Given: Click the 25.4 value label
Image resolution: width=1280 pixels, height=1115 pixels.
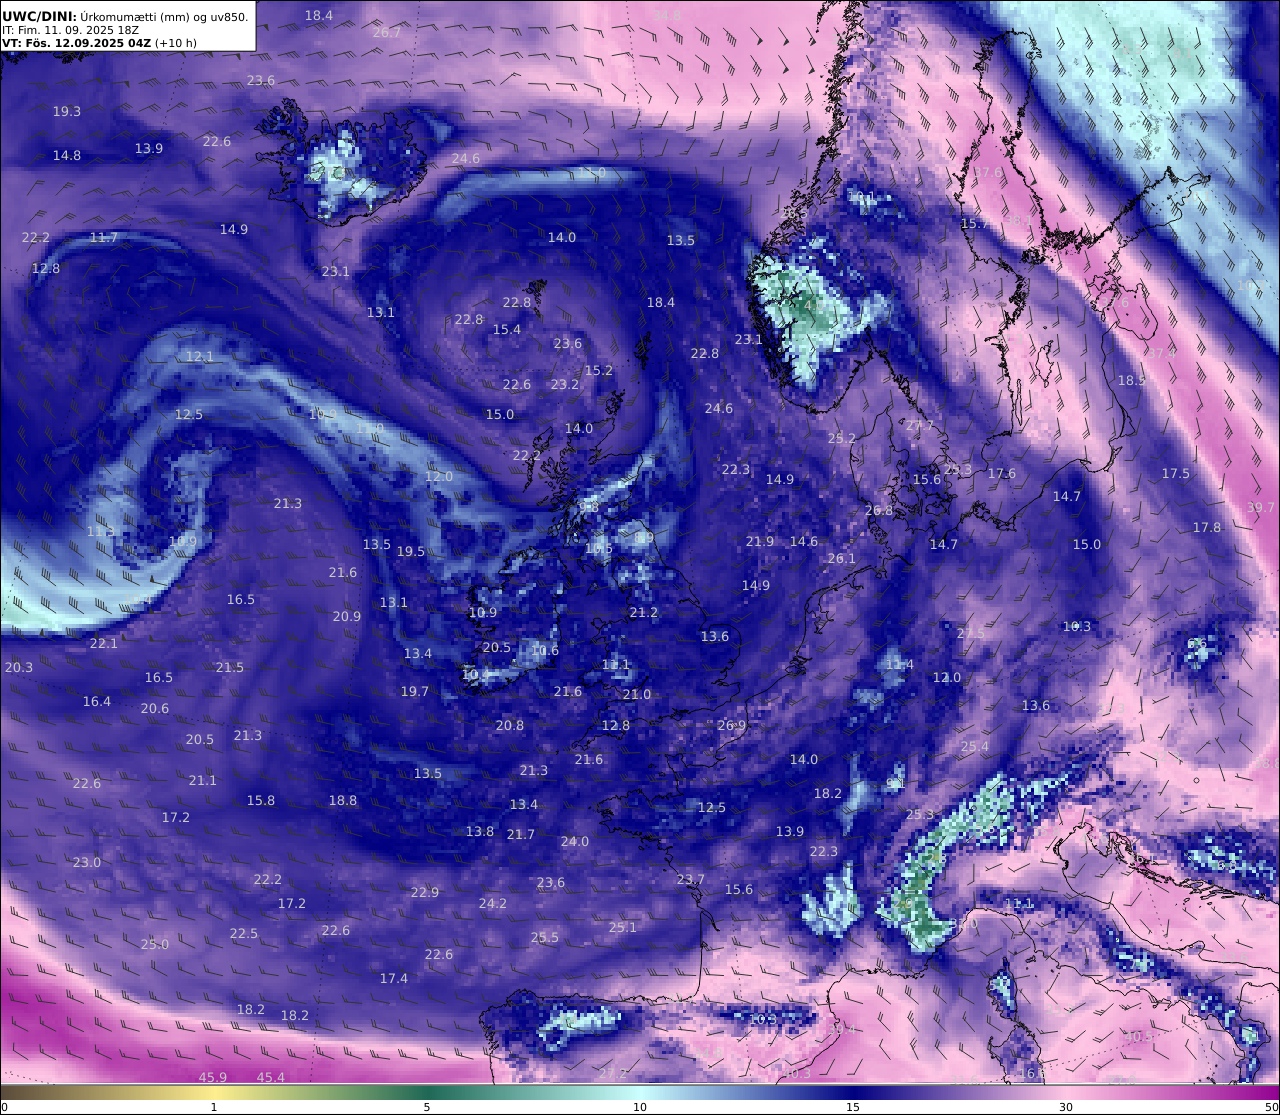Looking at the screenshot, I should [975, 747].
